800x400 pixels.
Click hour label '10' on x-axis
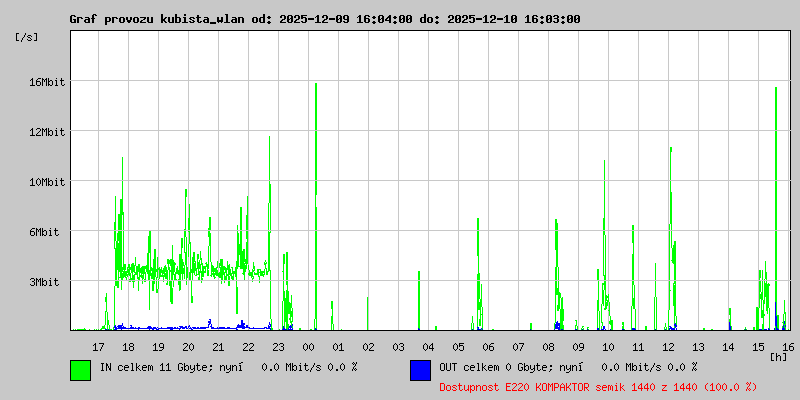608,347
